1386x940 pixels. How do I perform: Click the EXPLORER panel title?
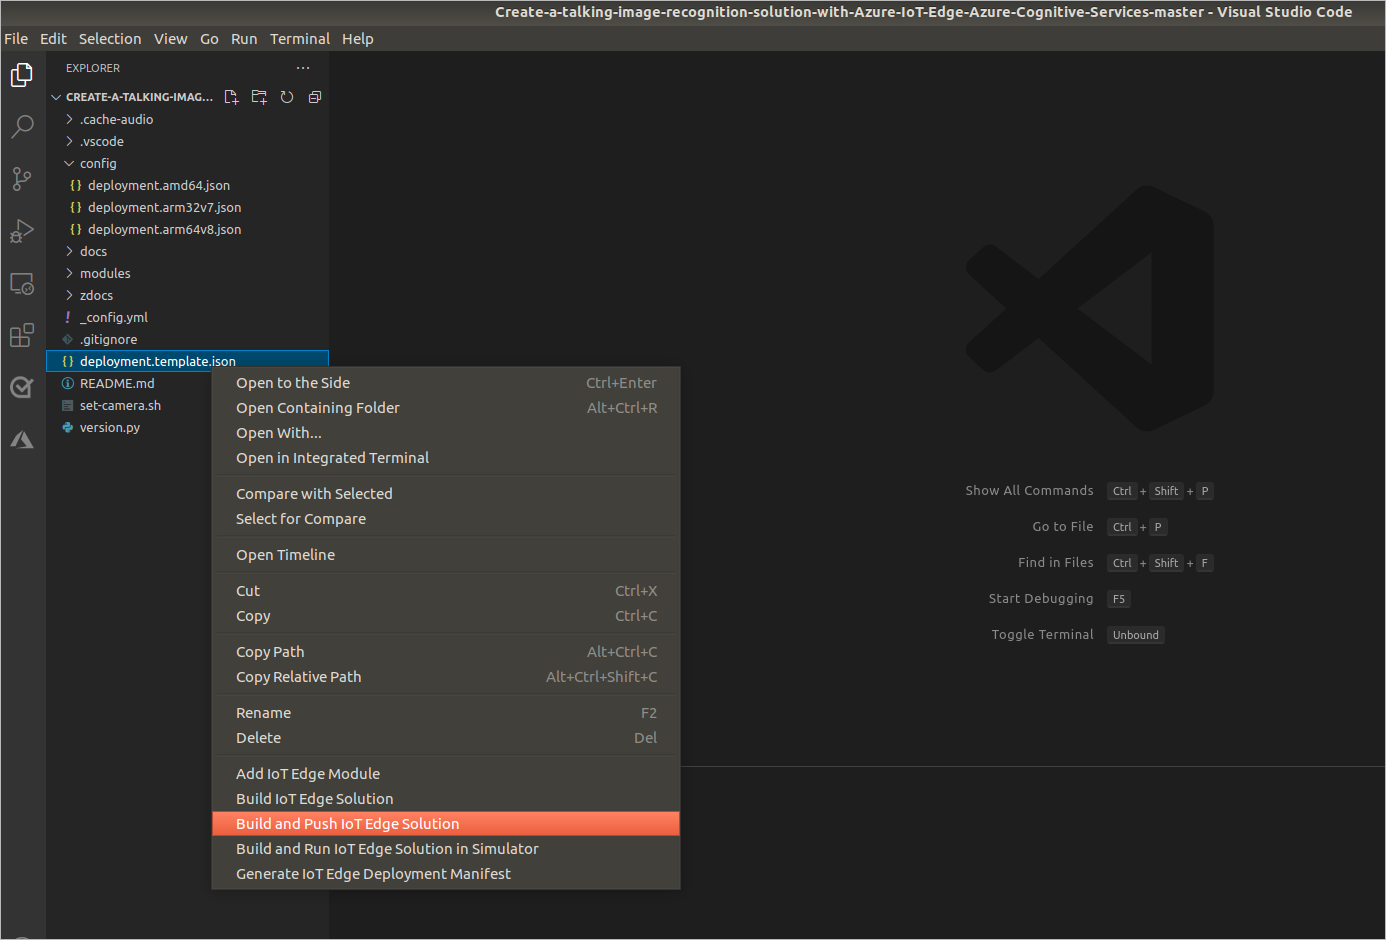[x=93, y=68]
